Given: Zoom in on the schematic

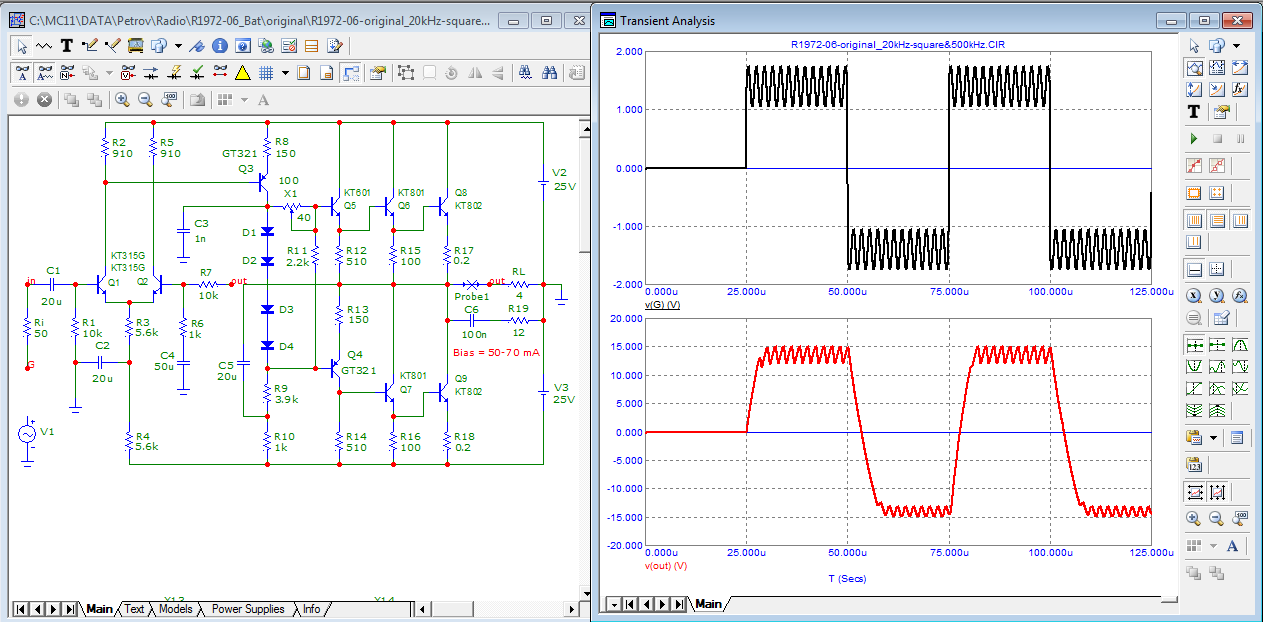Looking at the screenshot, I should [122, 99].
